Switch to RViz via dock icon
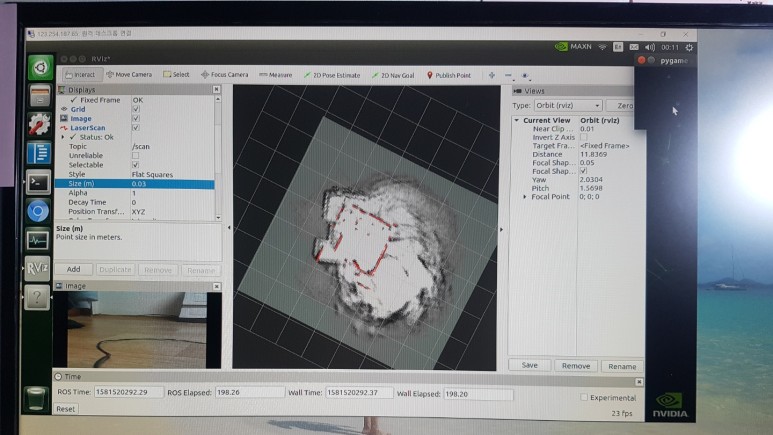This screenshot has width=773, height=435. pos(37,268)
